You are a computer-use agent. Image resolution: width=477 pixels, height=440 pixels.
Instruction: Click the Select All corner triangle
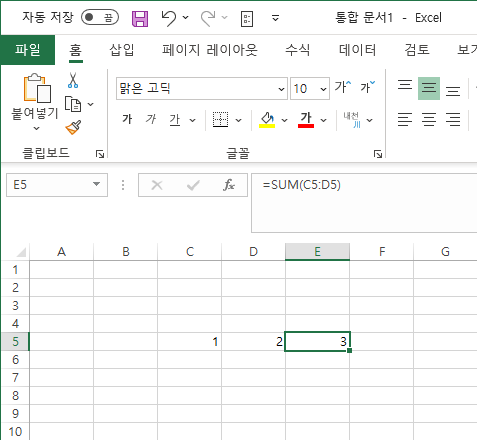[x=21, y=252]
